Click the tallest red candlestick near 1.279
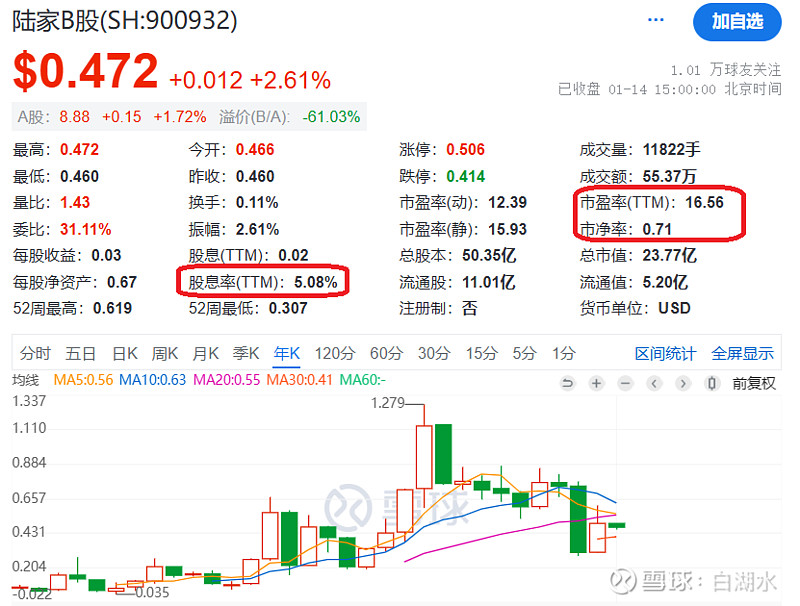 coord(424,457)
